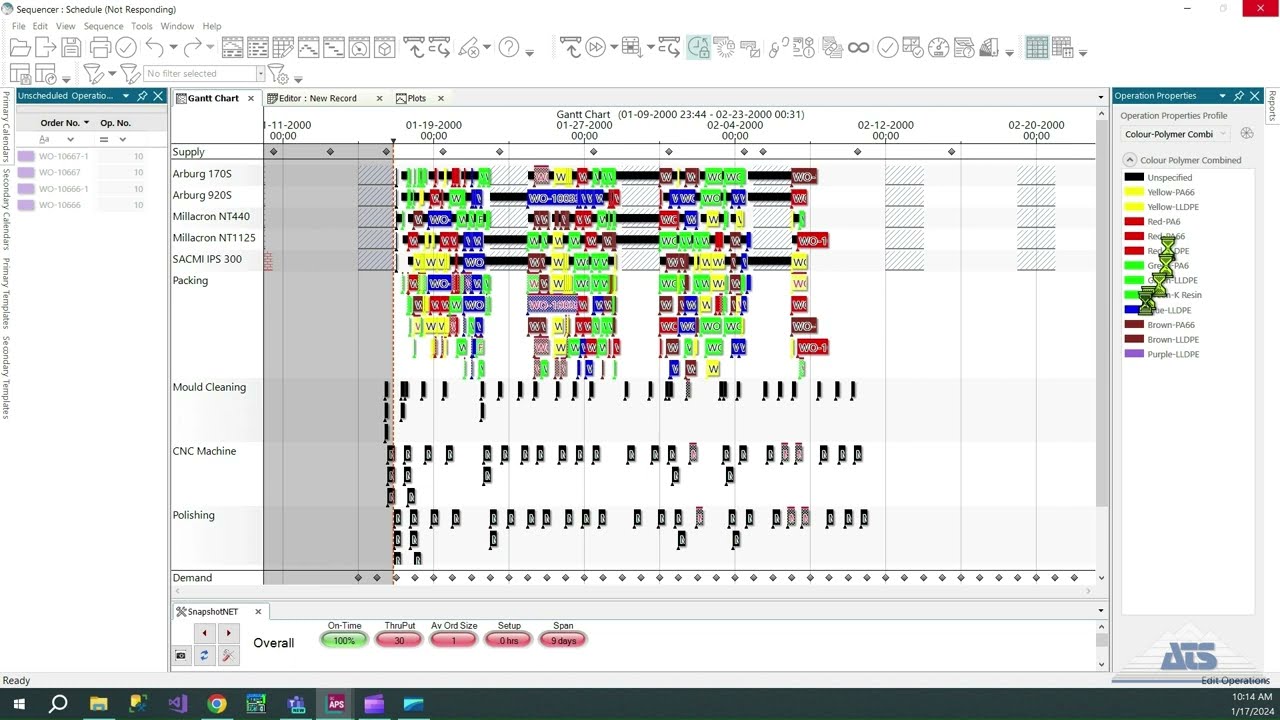The height and width of the screenshot is (720, 1280).
Task: Click the 3D box view toolbar icon
Action: click(385, 47)
